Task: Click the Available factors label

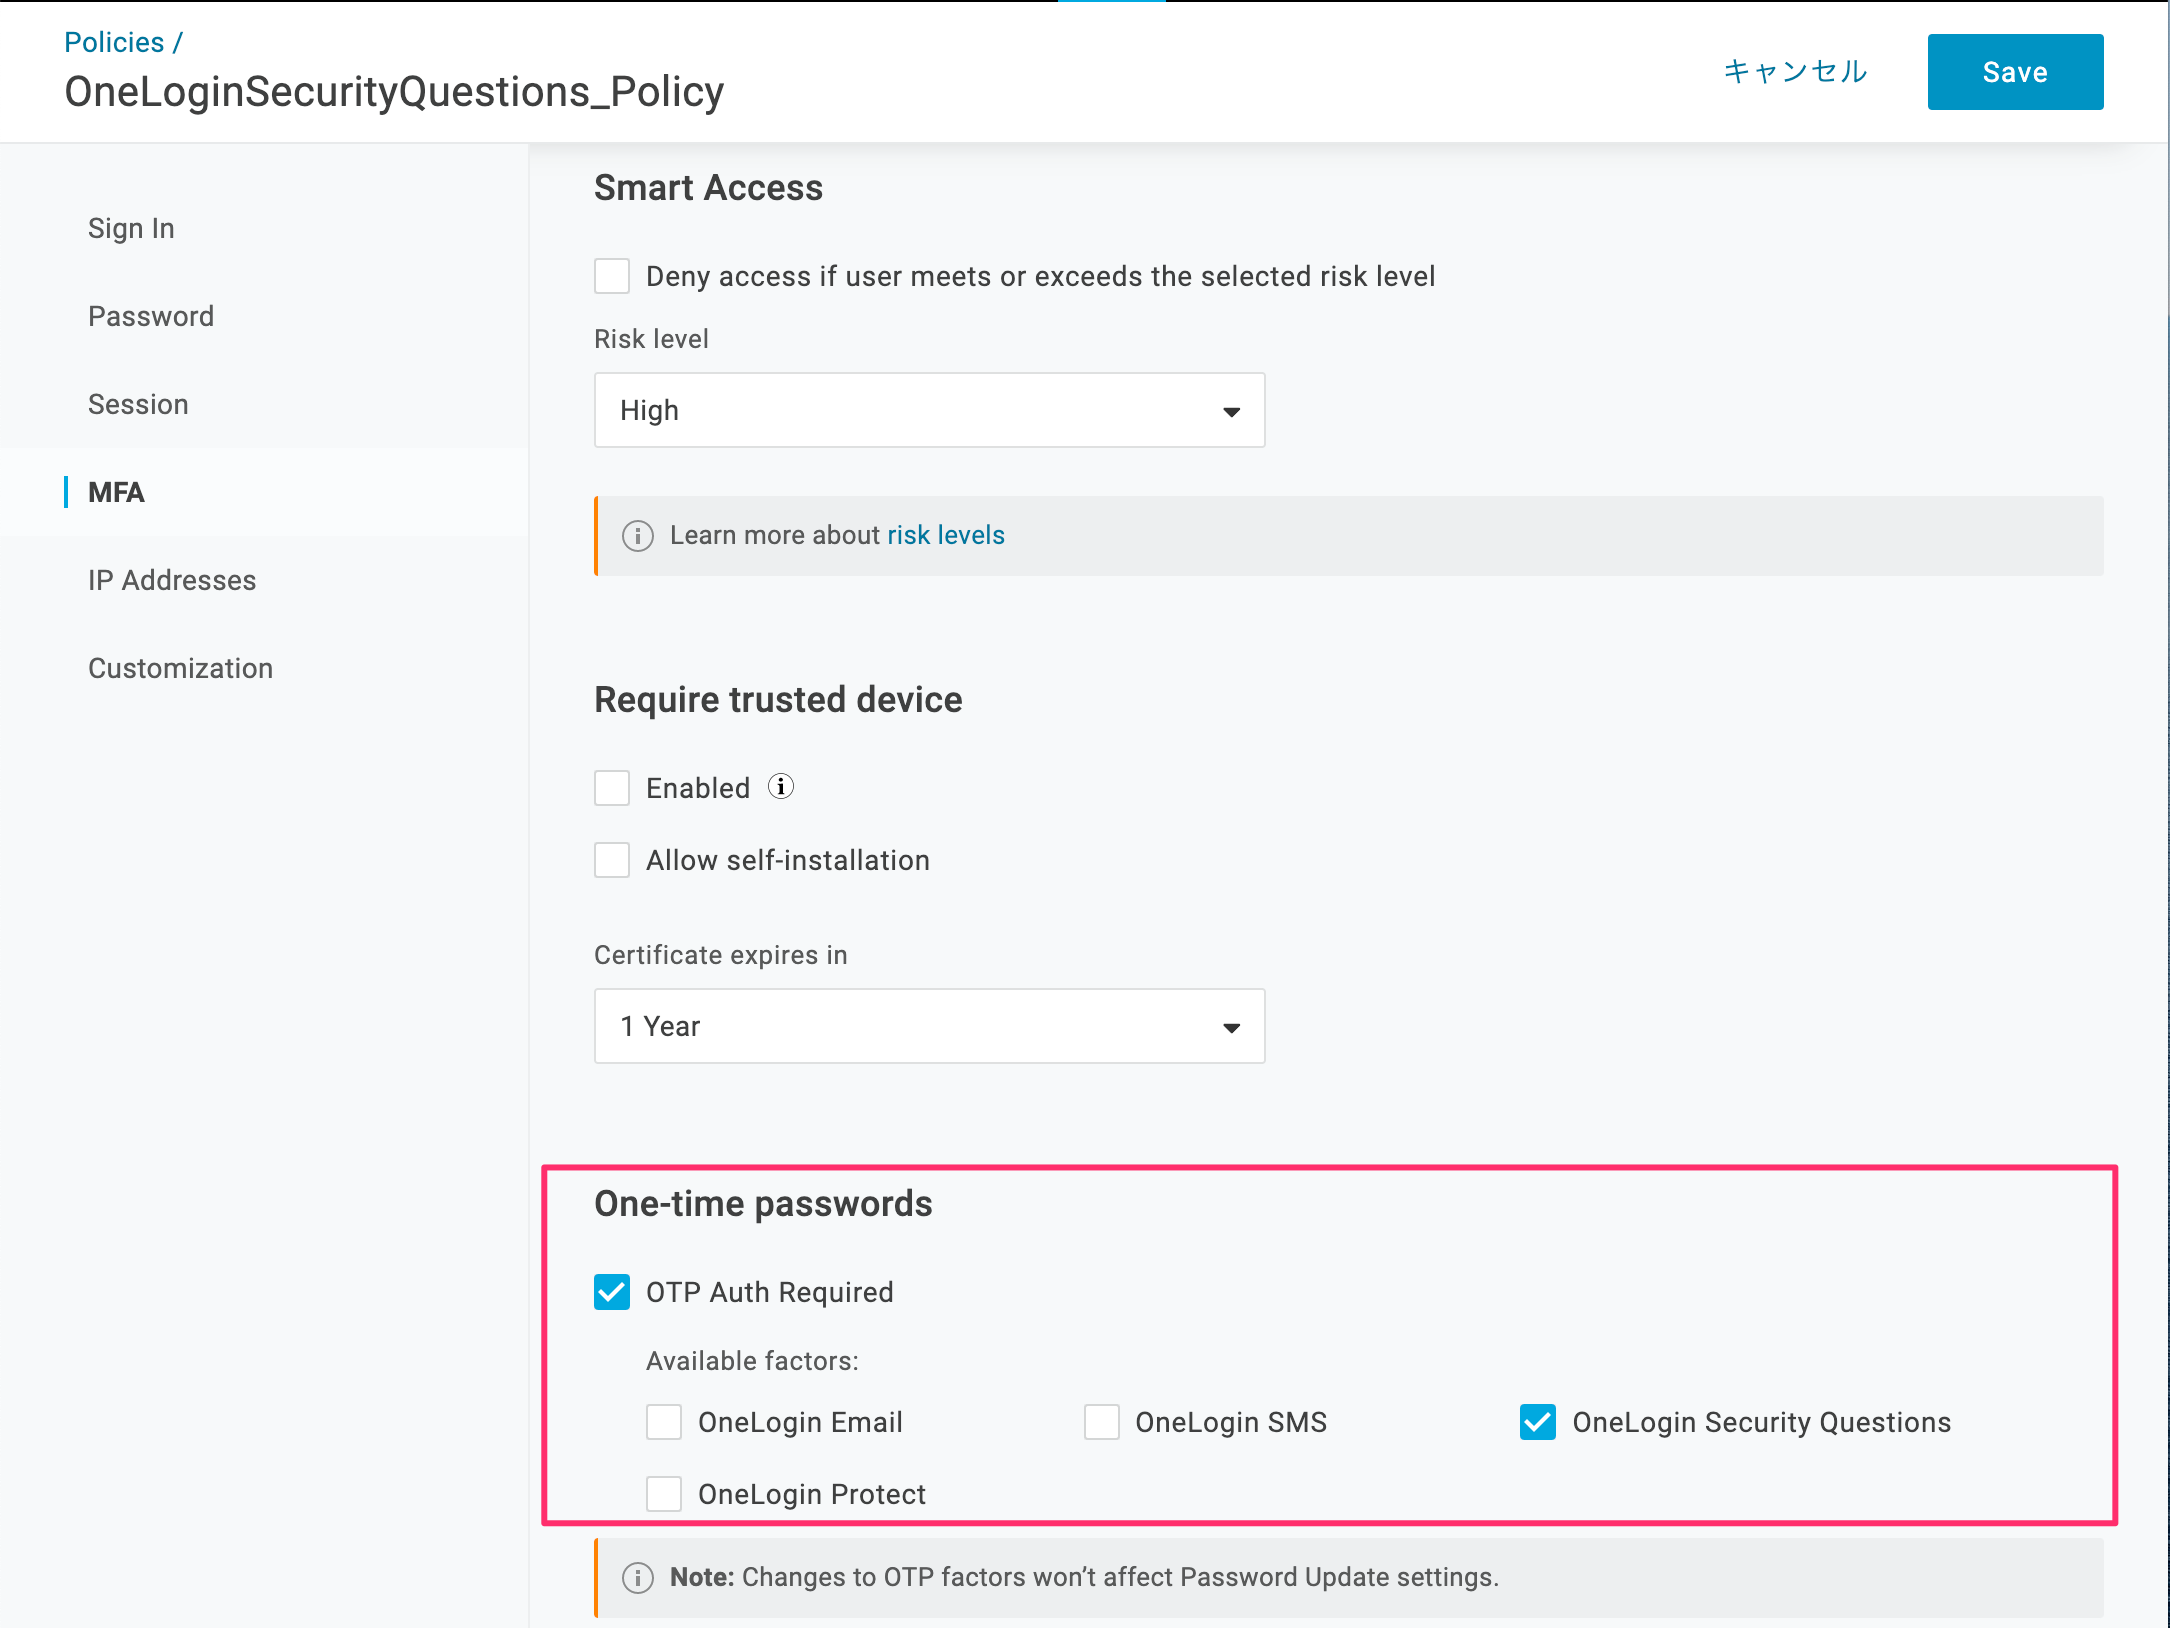Action: (752, 1361)
